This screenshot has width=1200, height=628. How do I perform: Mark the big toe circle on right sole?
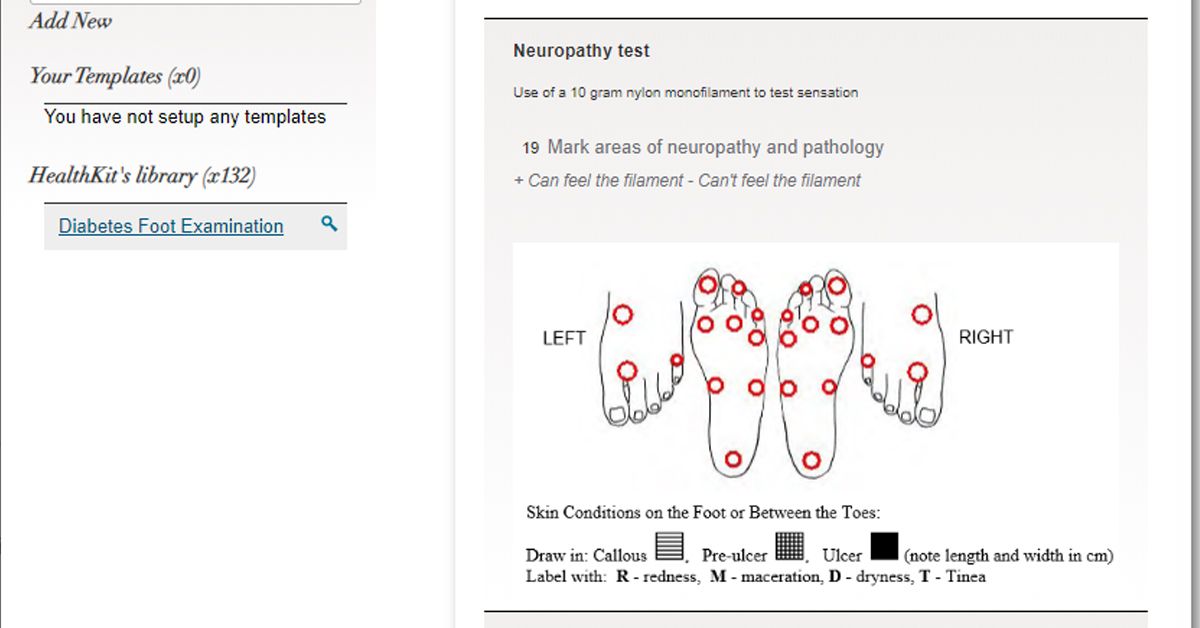tap(837, 286)
